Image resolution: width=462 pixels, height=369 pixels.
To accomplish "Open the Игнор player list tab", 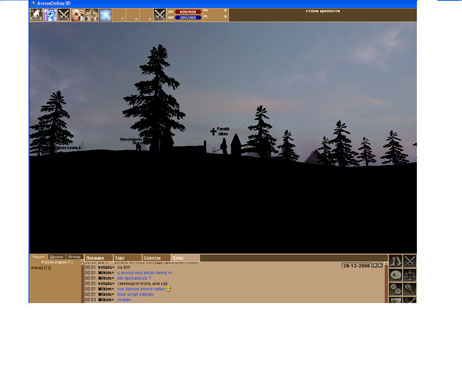I will [74, 257].
